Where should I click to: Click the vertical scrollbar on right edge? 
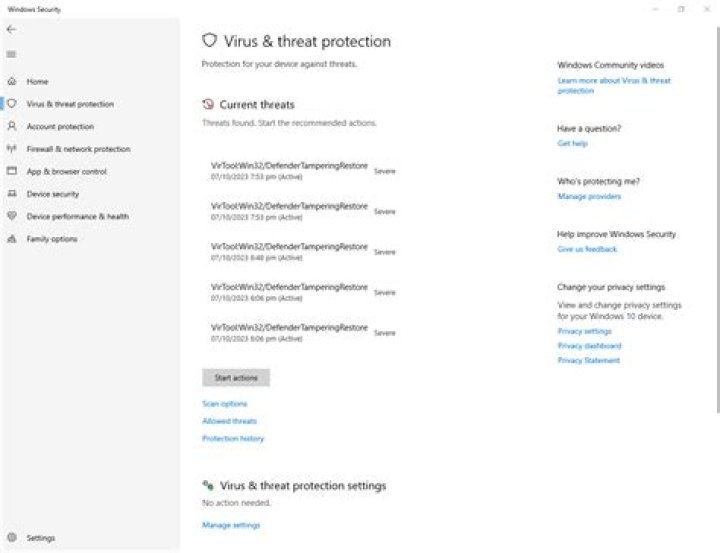718,220
